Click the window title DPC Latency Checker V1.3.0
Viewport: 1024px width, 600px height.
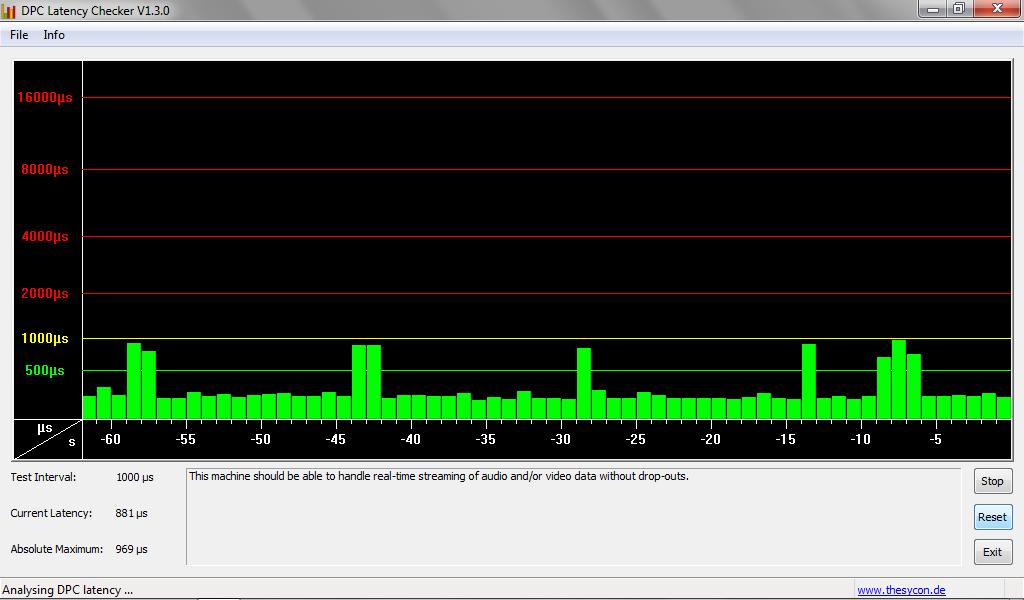pyautogui.click(x=95, y=10)
